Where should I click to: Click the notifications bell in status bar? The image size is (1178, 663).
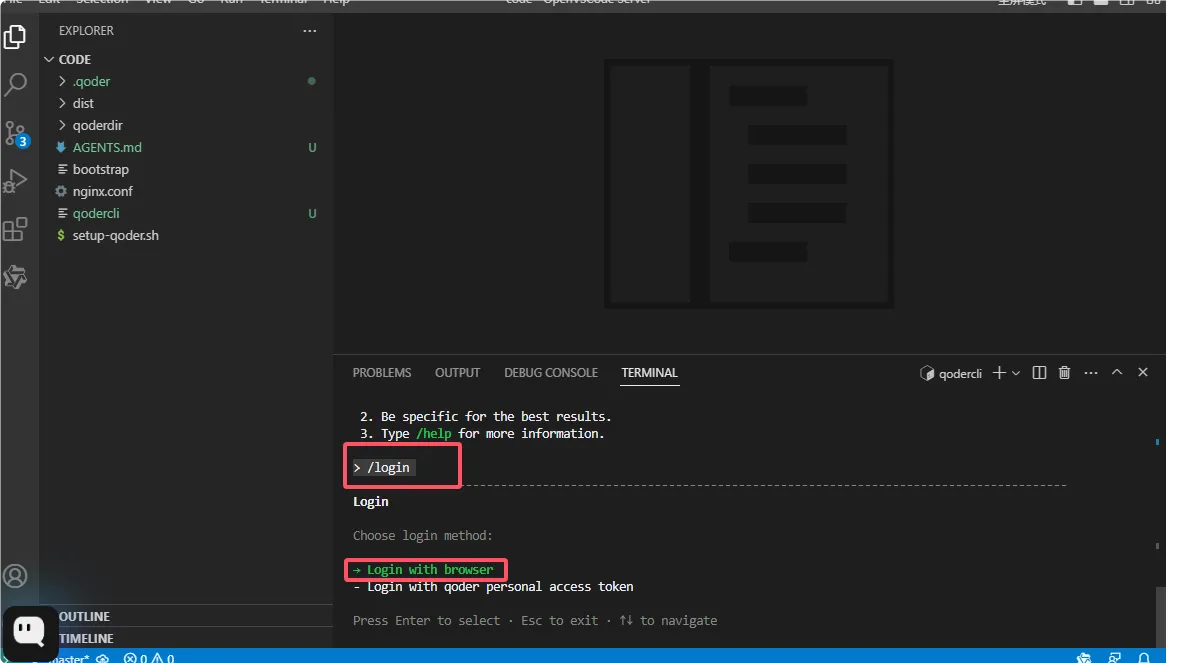(x=1143, y=658)
